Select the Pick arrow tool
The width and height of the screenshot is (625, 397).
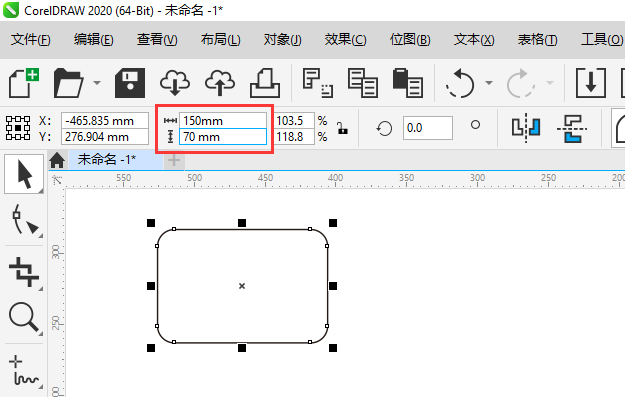coord(24,175)
